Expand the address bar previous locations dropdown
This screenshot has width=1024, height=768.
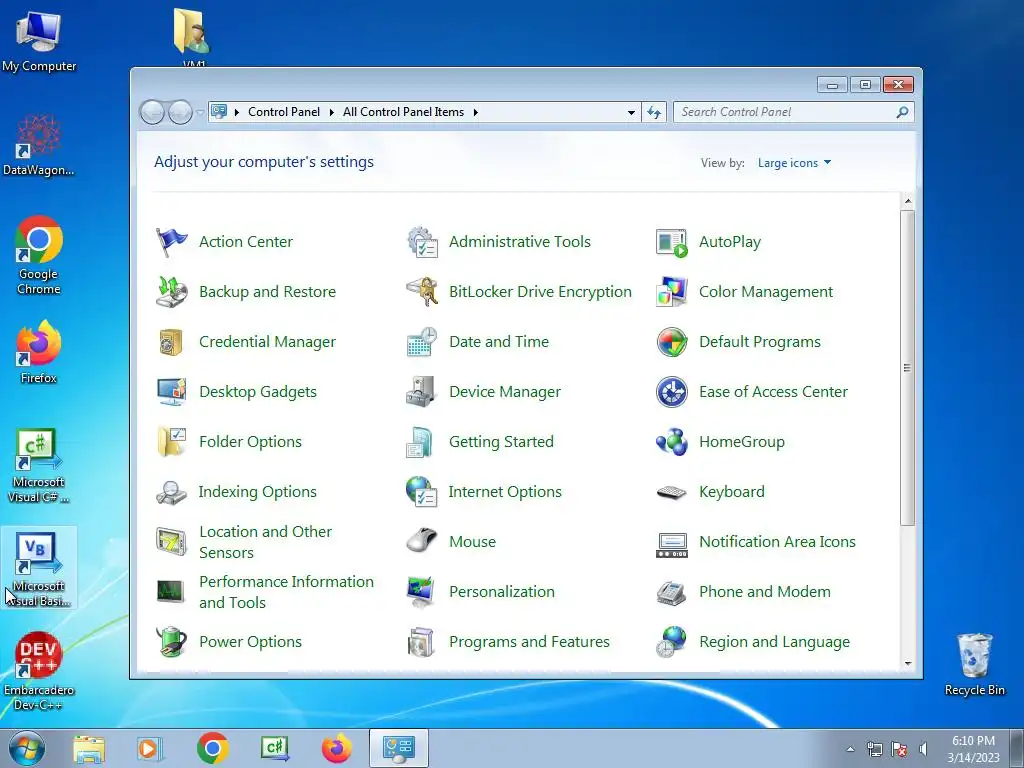coord(631,112)
